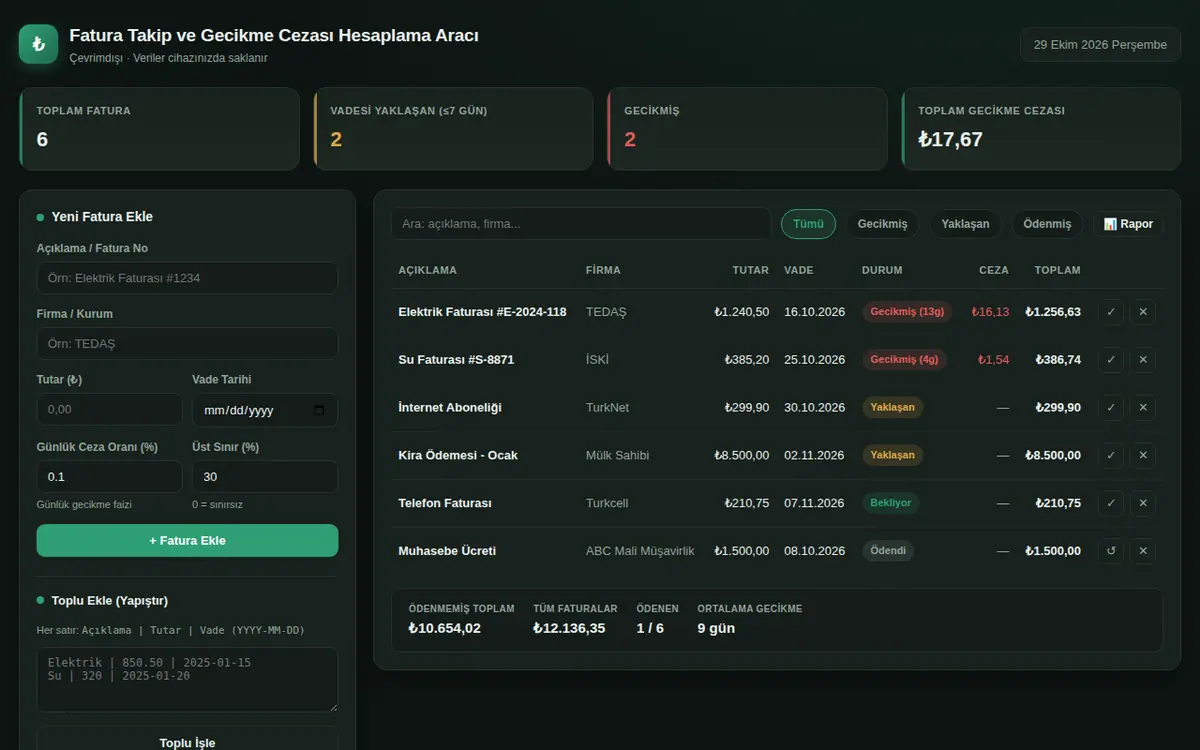
Task: Click the ABC Mali Müşavirlik firm cell
Action: point(640,551)
